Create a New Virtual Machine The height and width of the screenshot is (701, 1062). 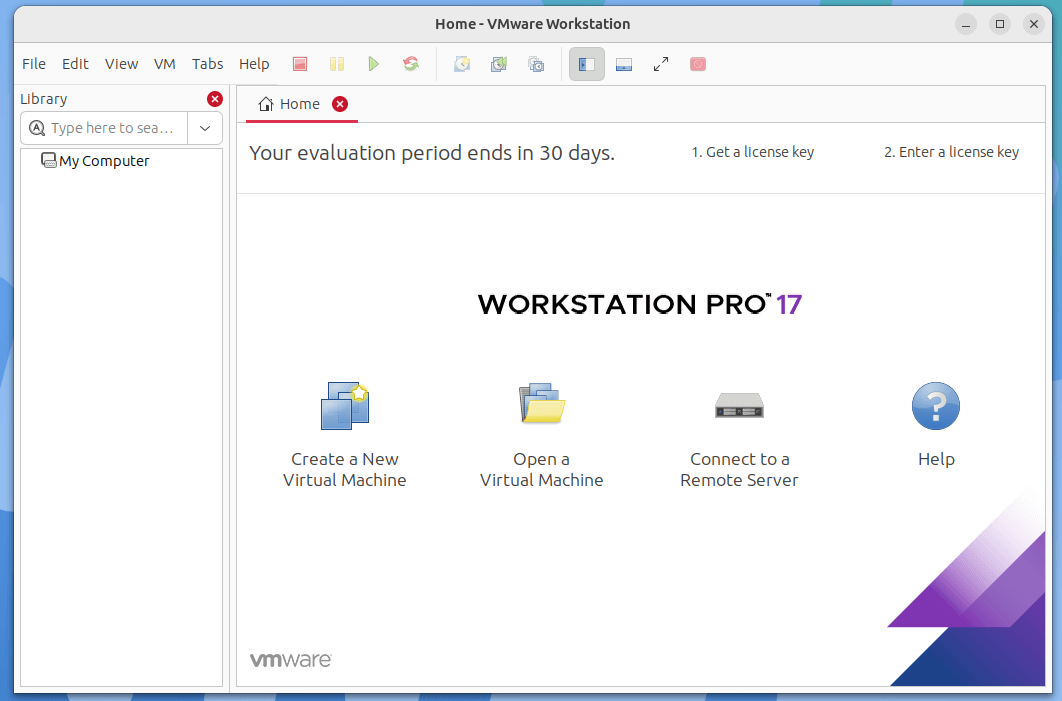pos(344,430)
